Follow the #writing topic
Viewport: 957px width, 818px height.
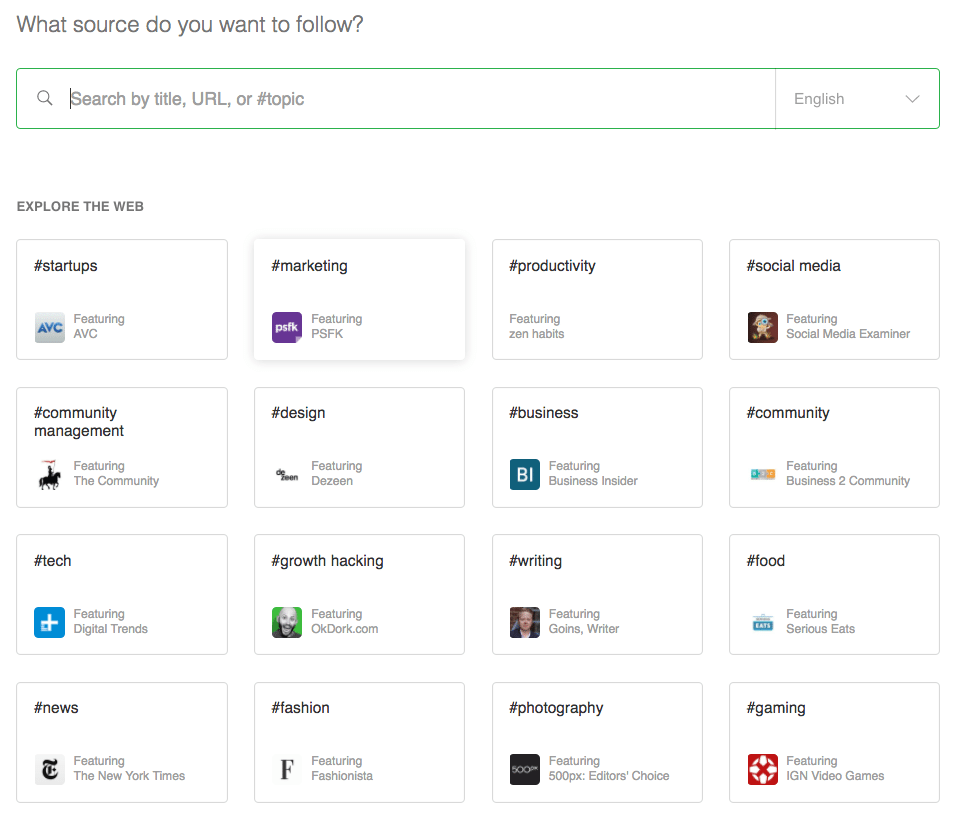coord(597,594)
